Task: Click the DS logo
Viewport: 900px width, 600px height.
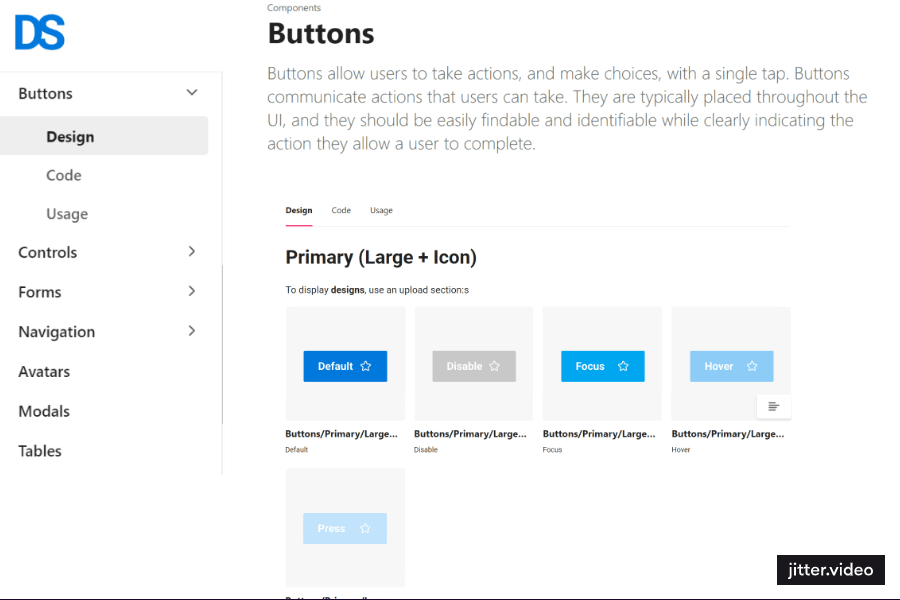Action: click(40, 34)
